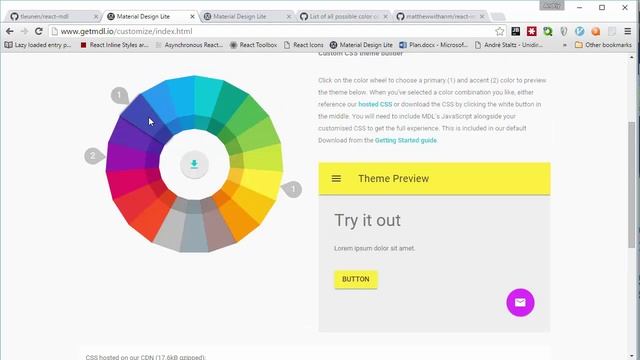Click the blue circular extension icon
Viewport: 640px width, 360px height.
580,31
